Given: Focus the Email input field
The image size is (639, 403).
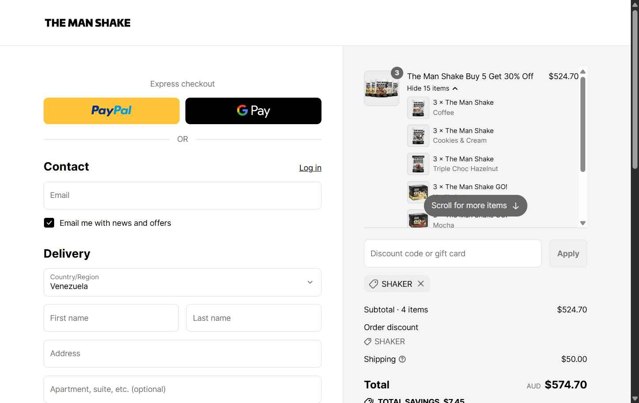Looking at the screenshot, I should pyautogui.click(x=182, y=195).
